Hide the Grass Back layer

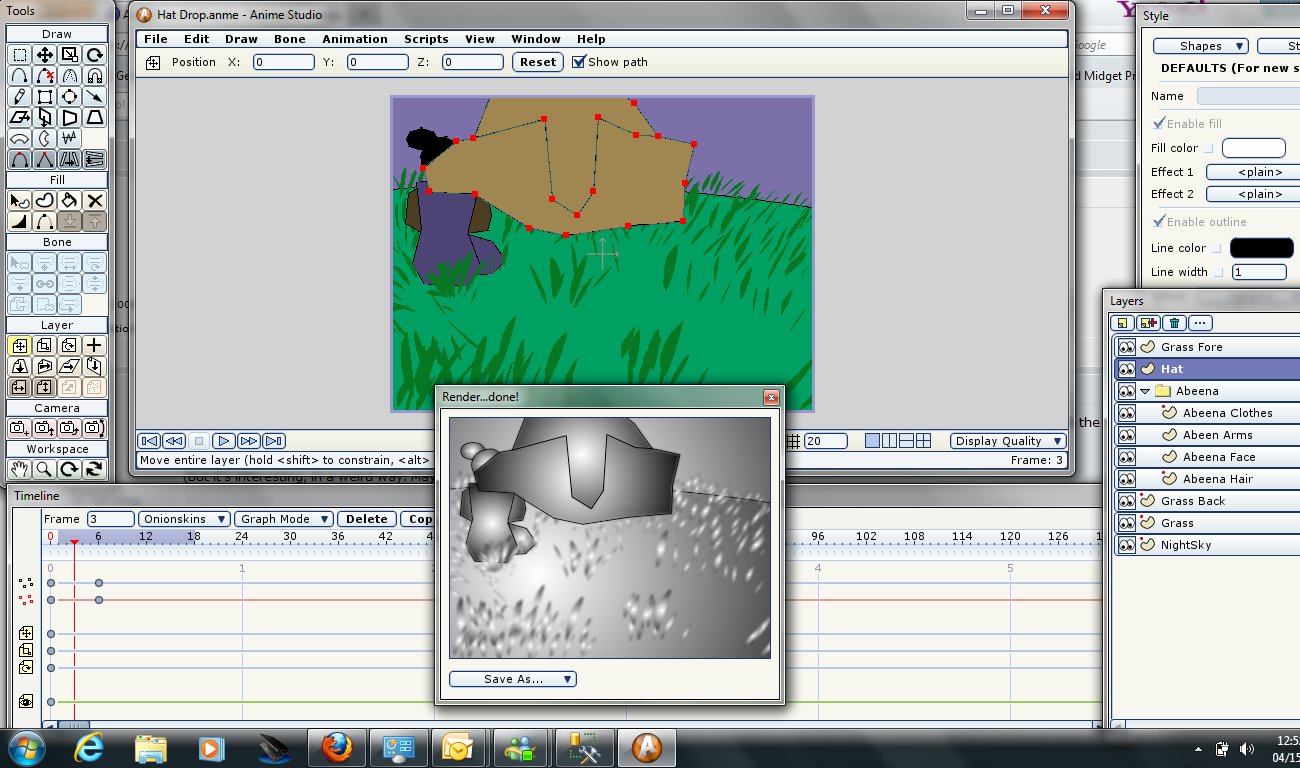pos(1127,501)
